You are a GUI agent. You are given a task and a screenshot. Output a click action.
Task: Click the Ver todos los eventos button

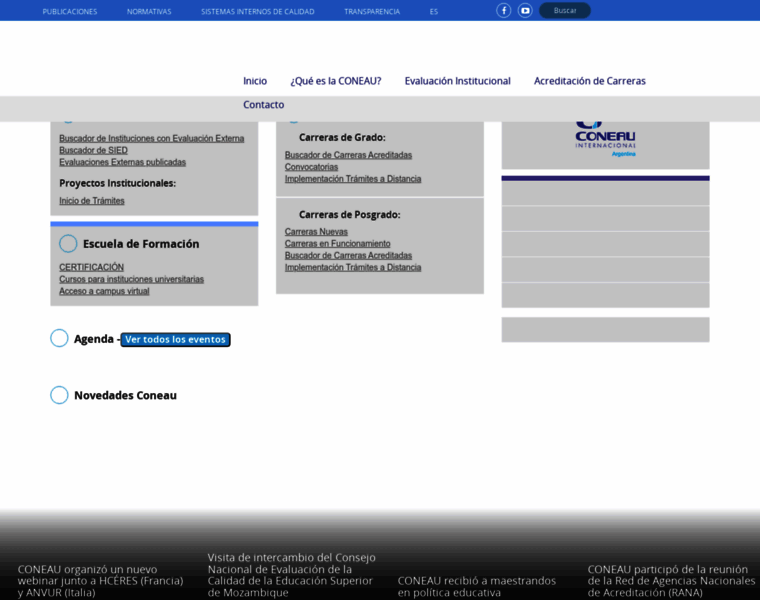(175, 339)
